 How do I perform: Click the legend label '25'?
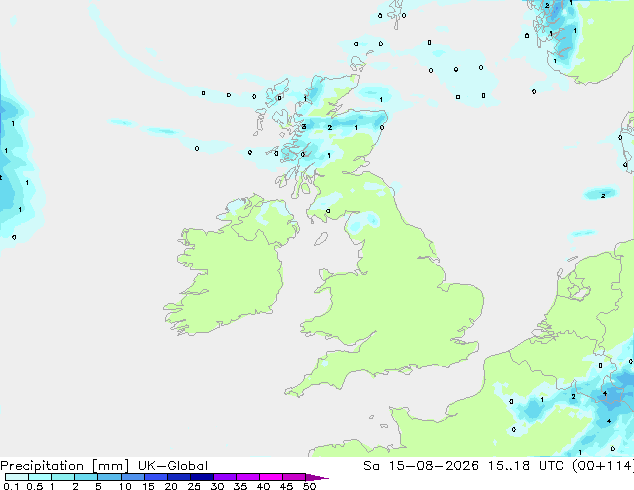pos(194,486)
